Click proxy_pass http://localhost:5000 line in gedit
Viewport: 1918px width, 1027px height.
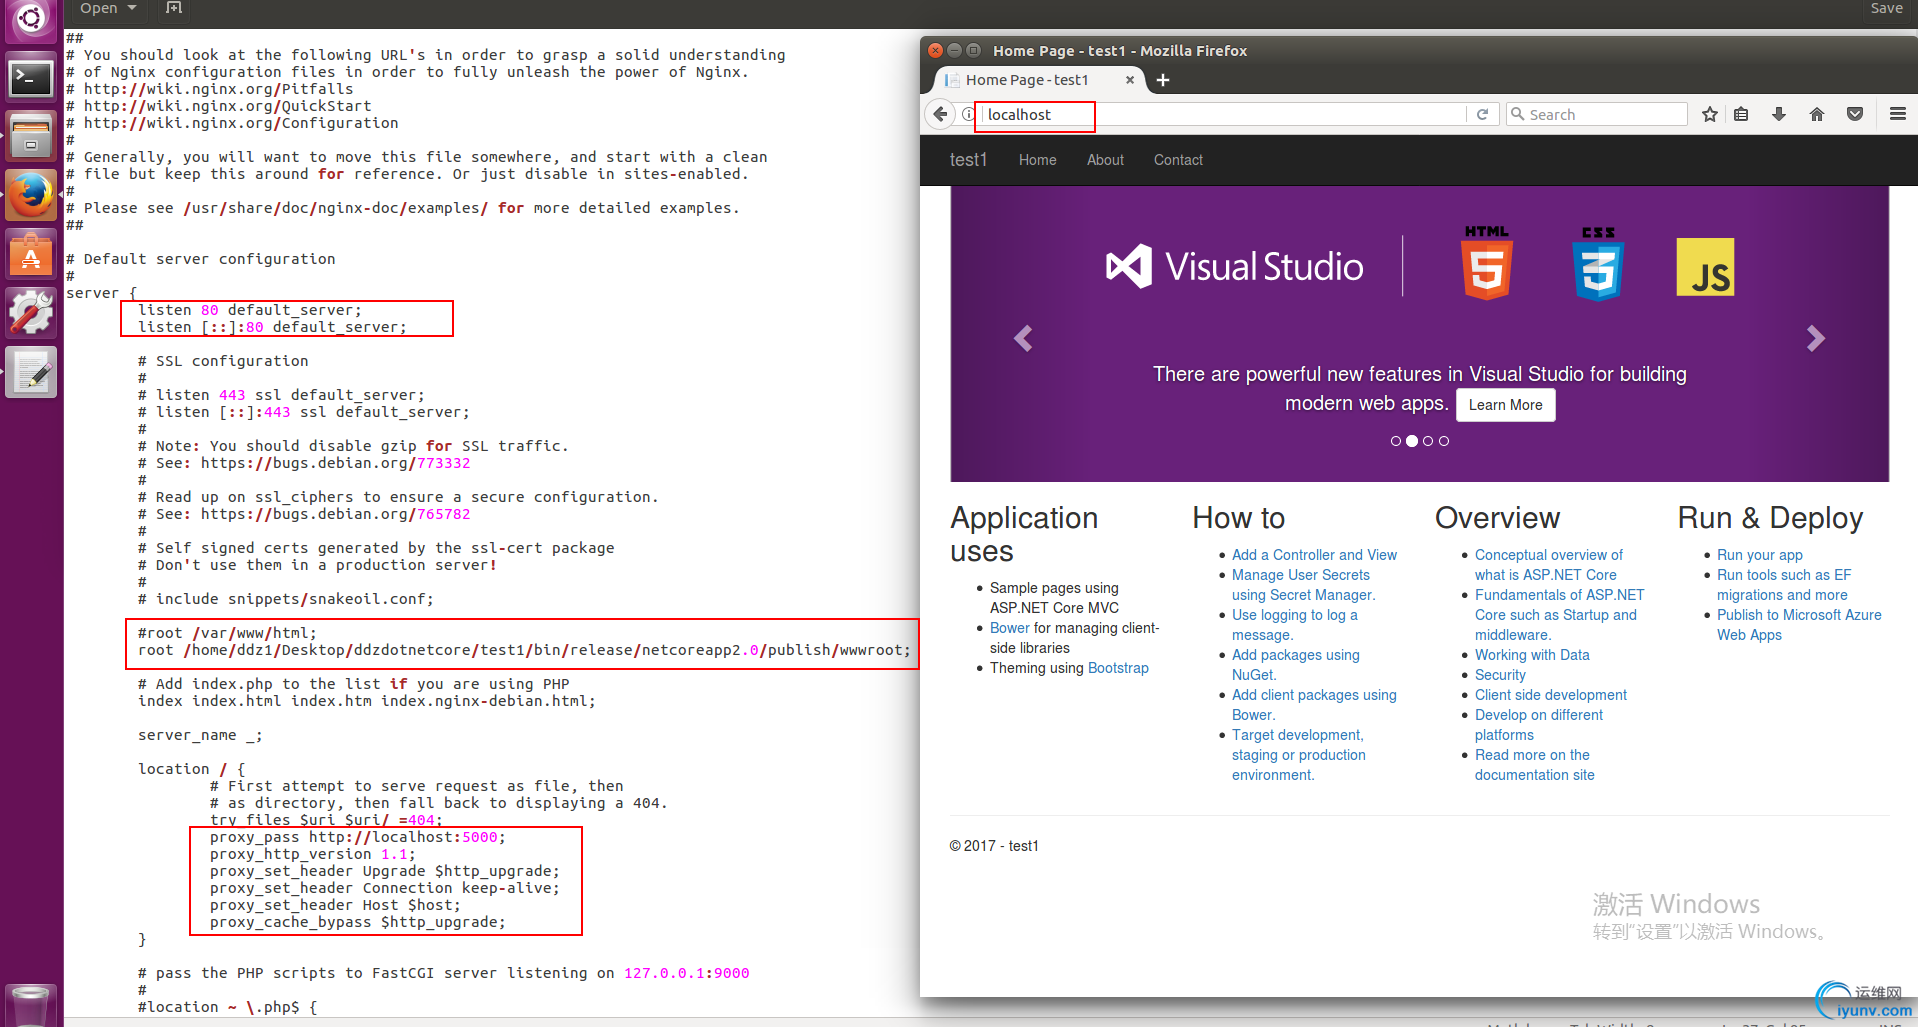(x=357, y=837)
